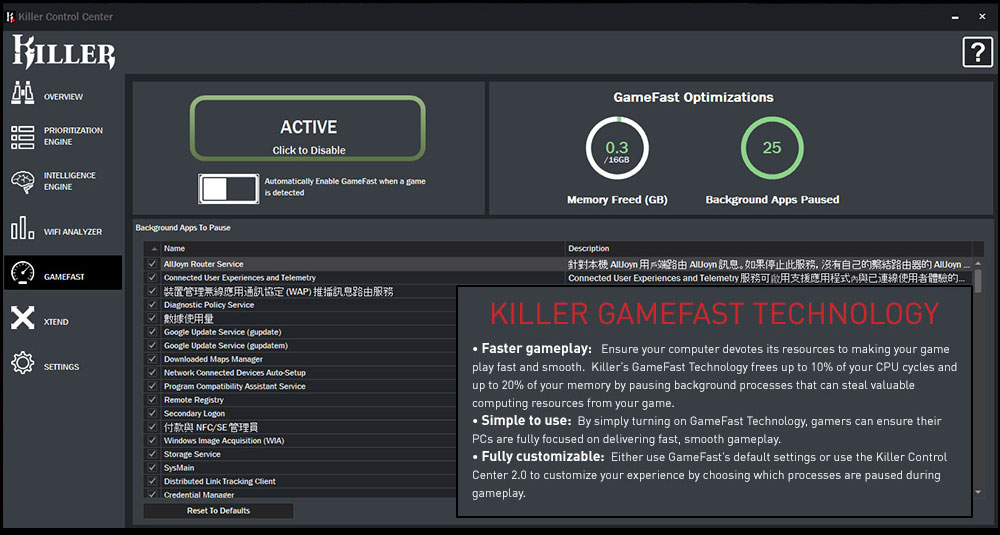Uncheck Downloaded Maps Manager checkbox
This screenshot has width=1000, height=535.
point(152,358)
